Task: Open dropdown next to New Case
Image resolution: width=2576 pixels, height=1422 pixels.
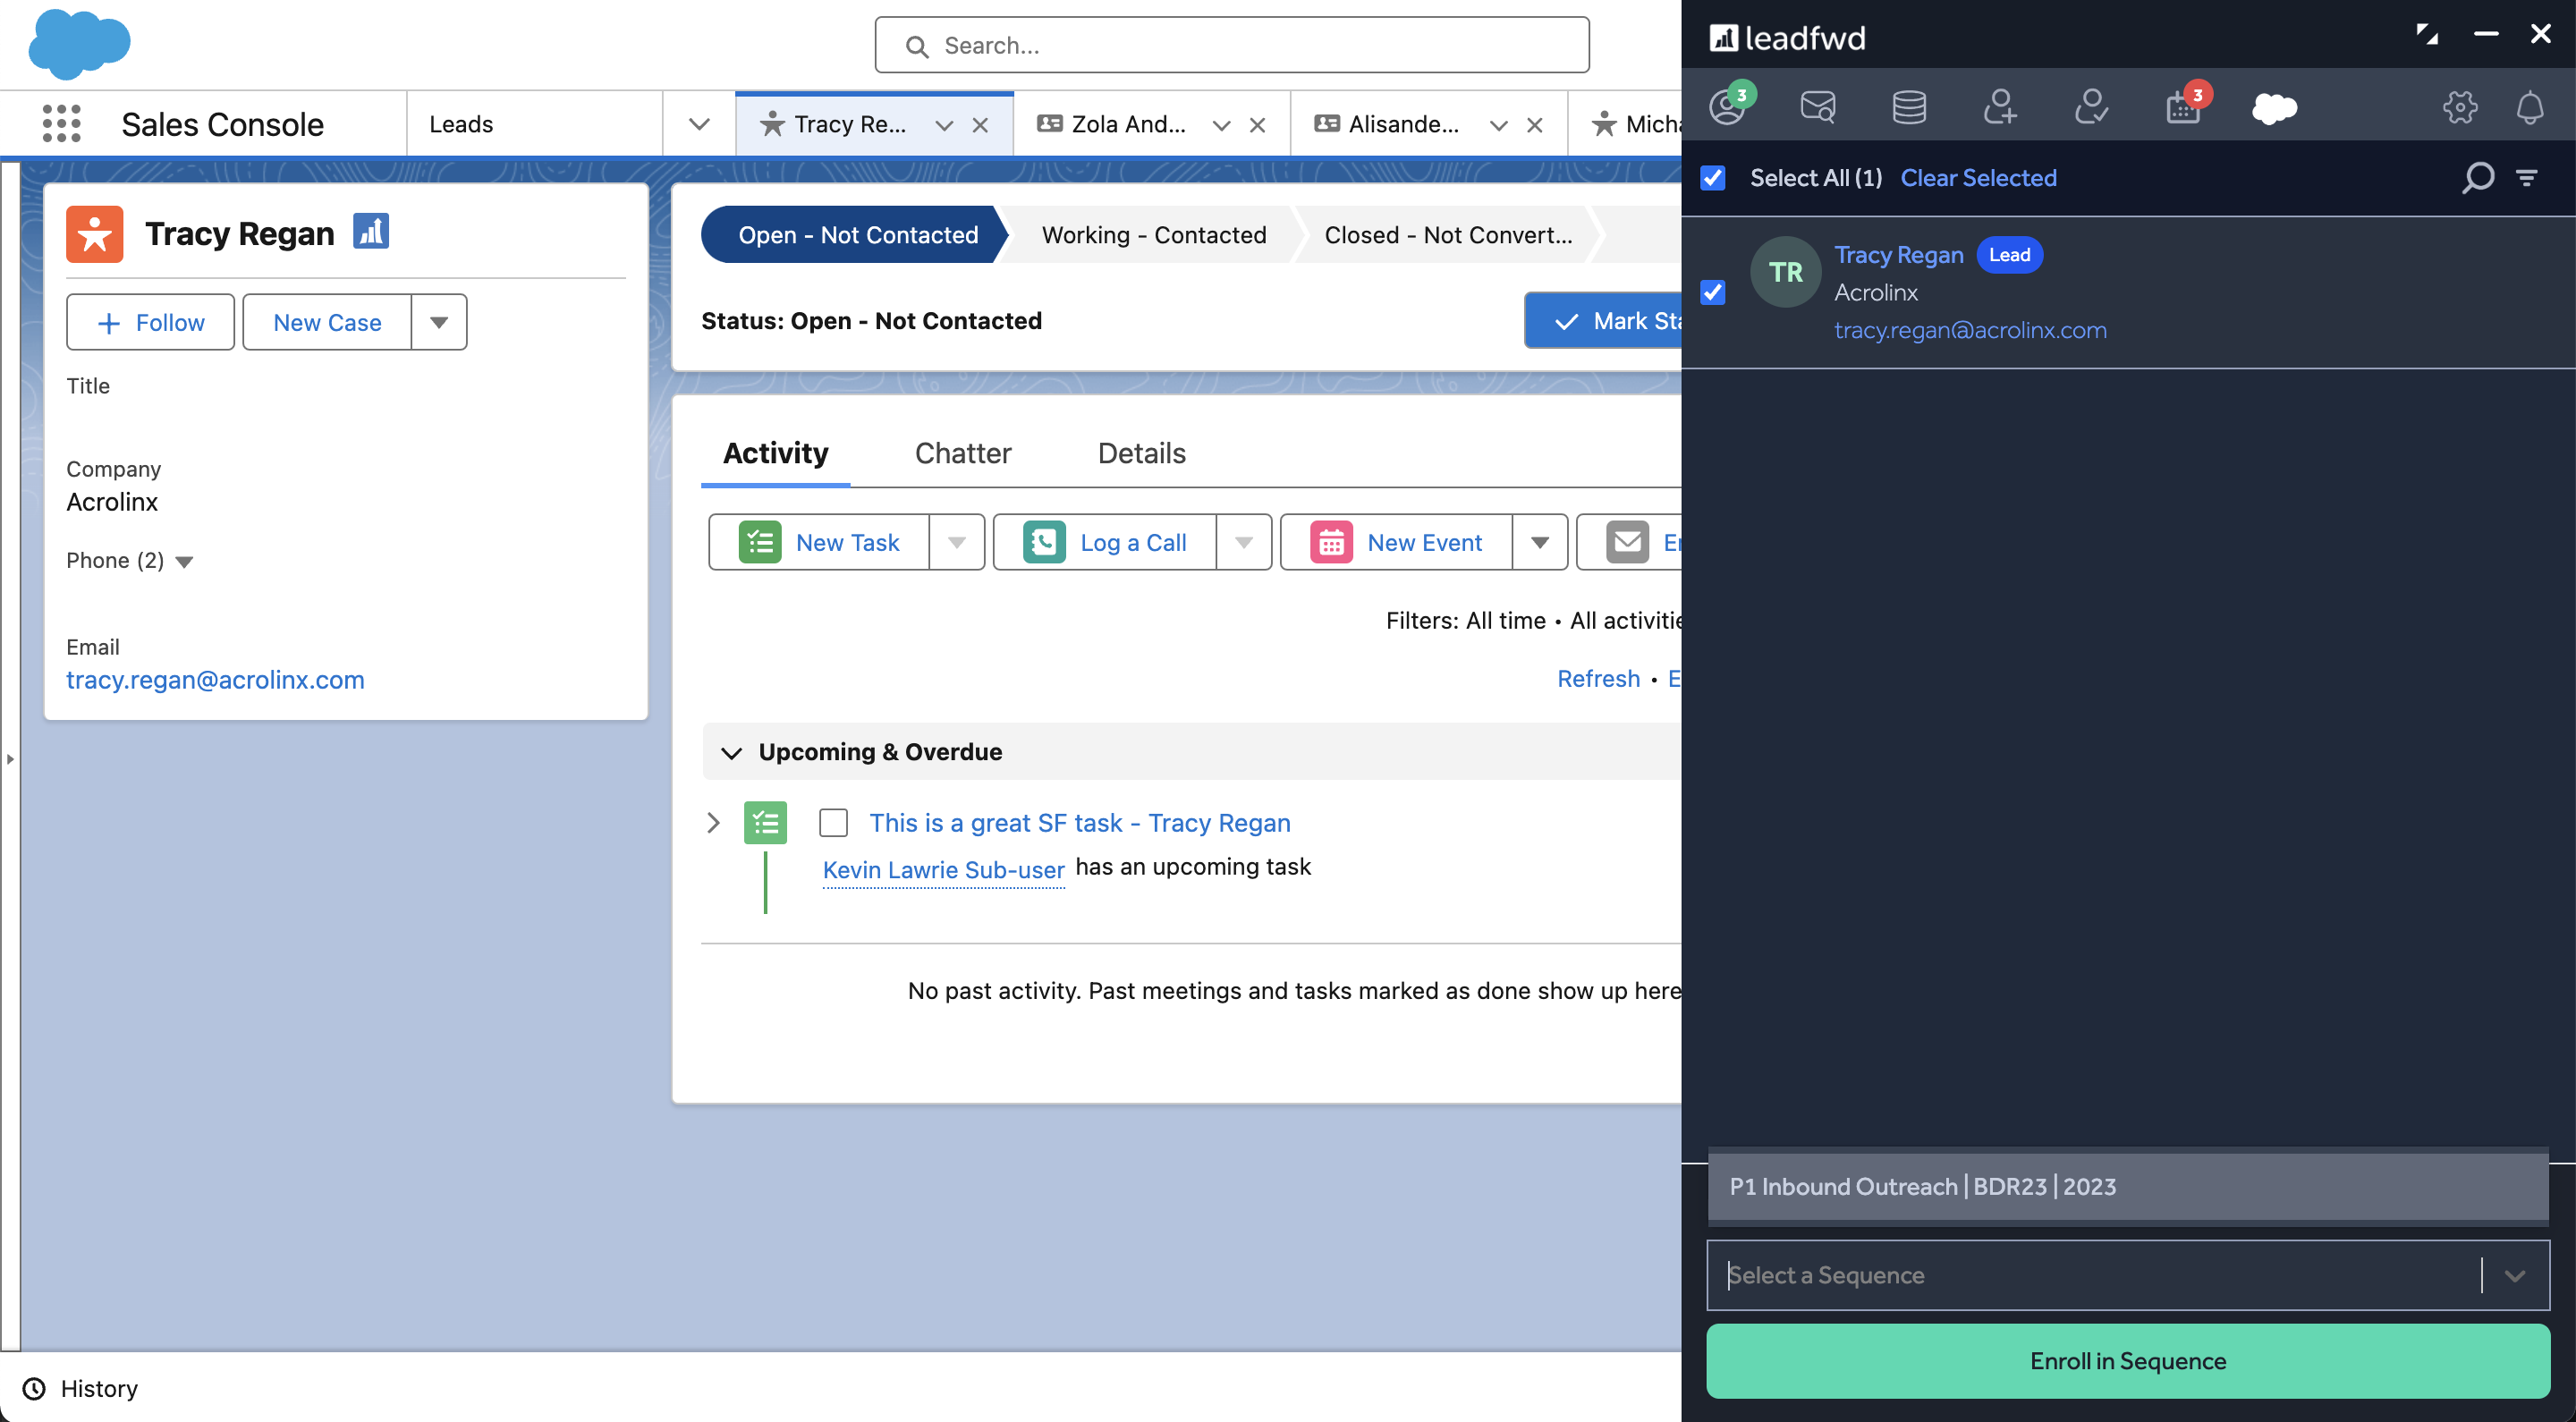Action: (x=439, y=322)
